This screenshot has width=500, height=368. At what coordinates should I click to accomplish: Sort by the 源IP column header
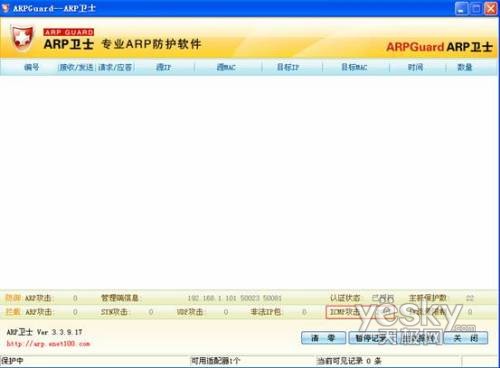[163, 67]
